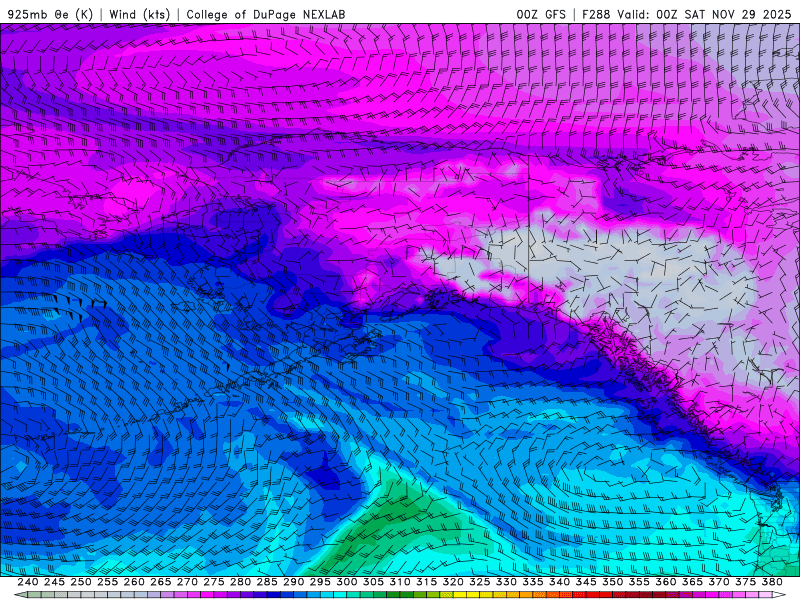Click the 310 value on the color scale
Screen dimensions: 800x600
pyautogui.click(x=399, y=582)
